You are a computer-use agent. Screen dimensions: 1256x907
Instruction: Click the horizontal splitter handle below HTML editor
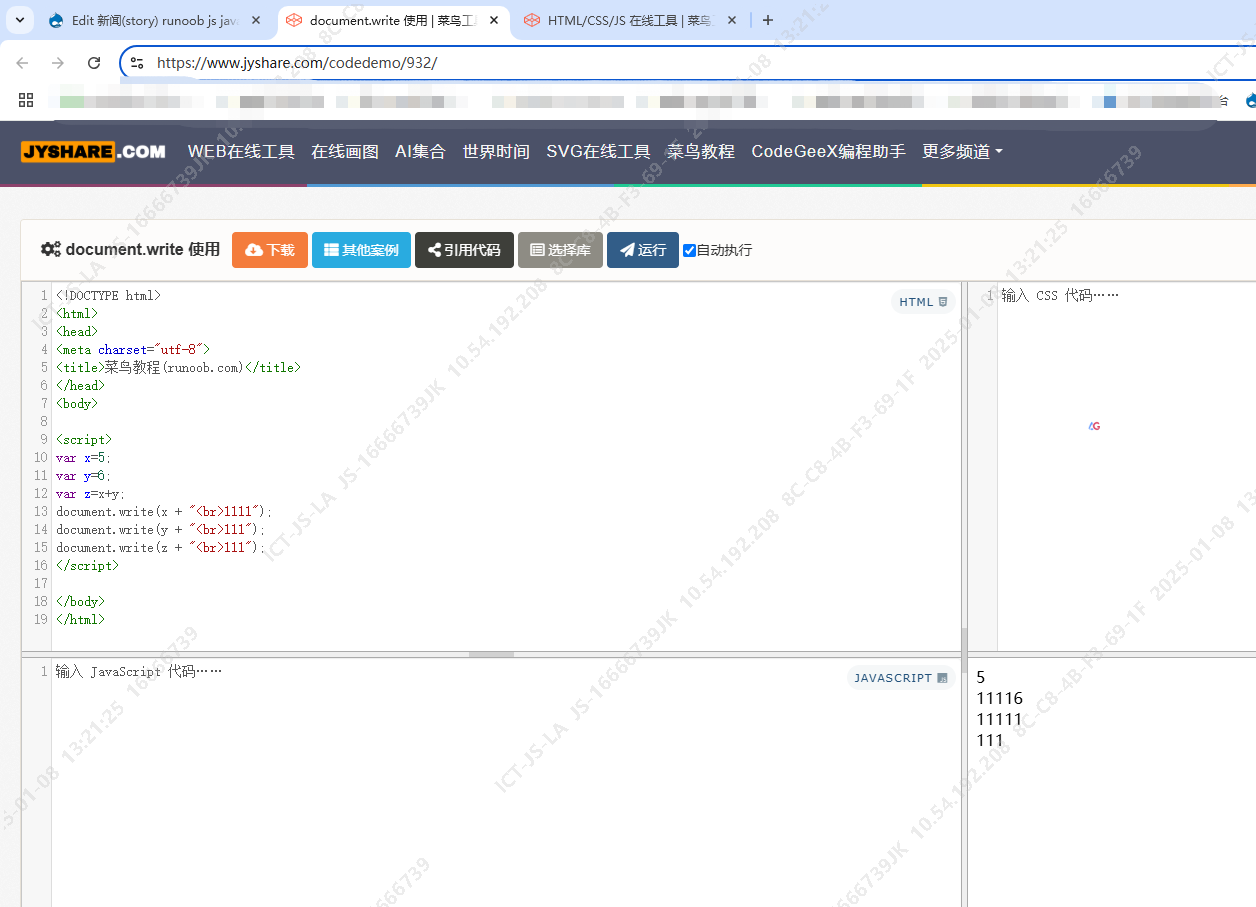(491, 654)
